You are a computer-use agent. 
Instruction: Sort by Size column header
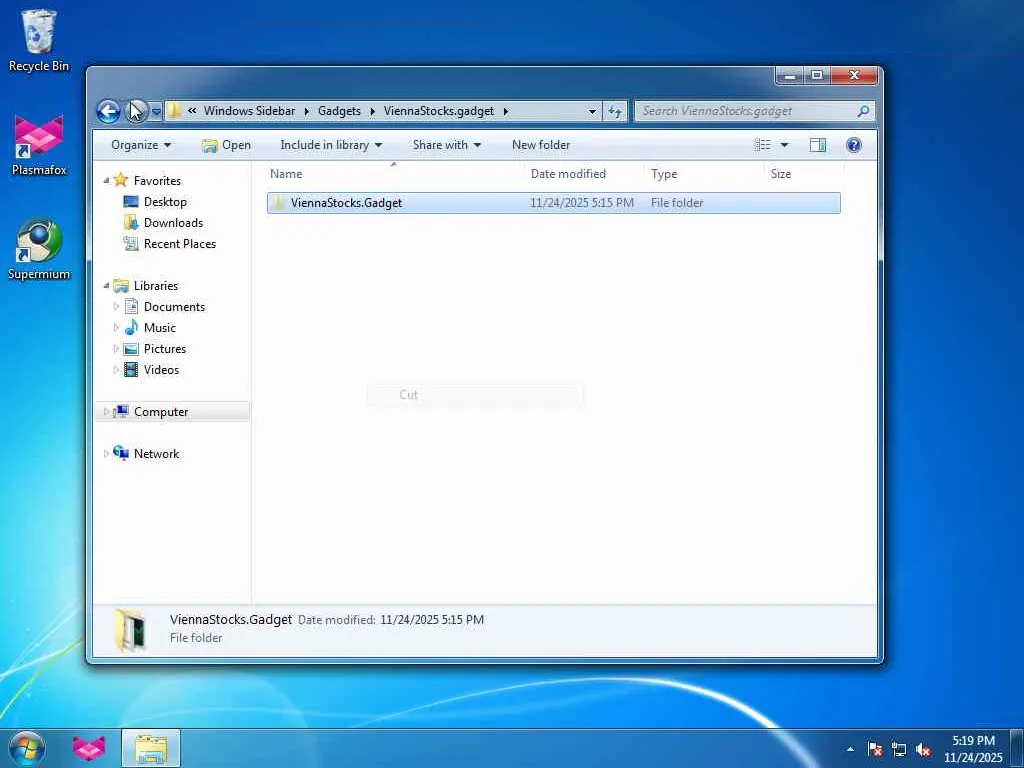(803, 174)
